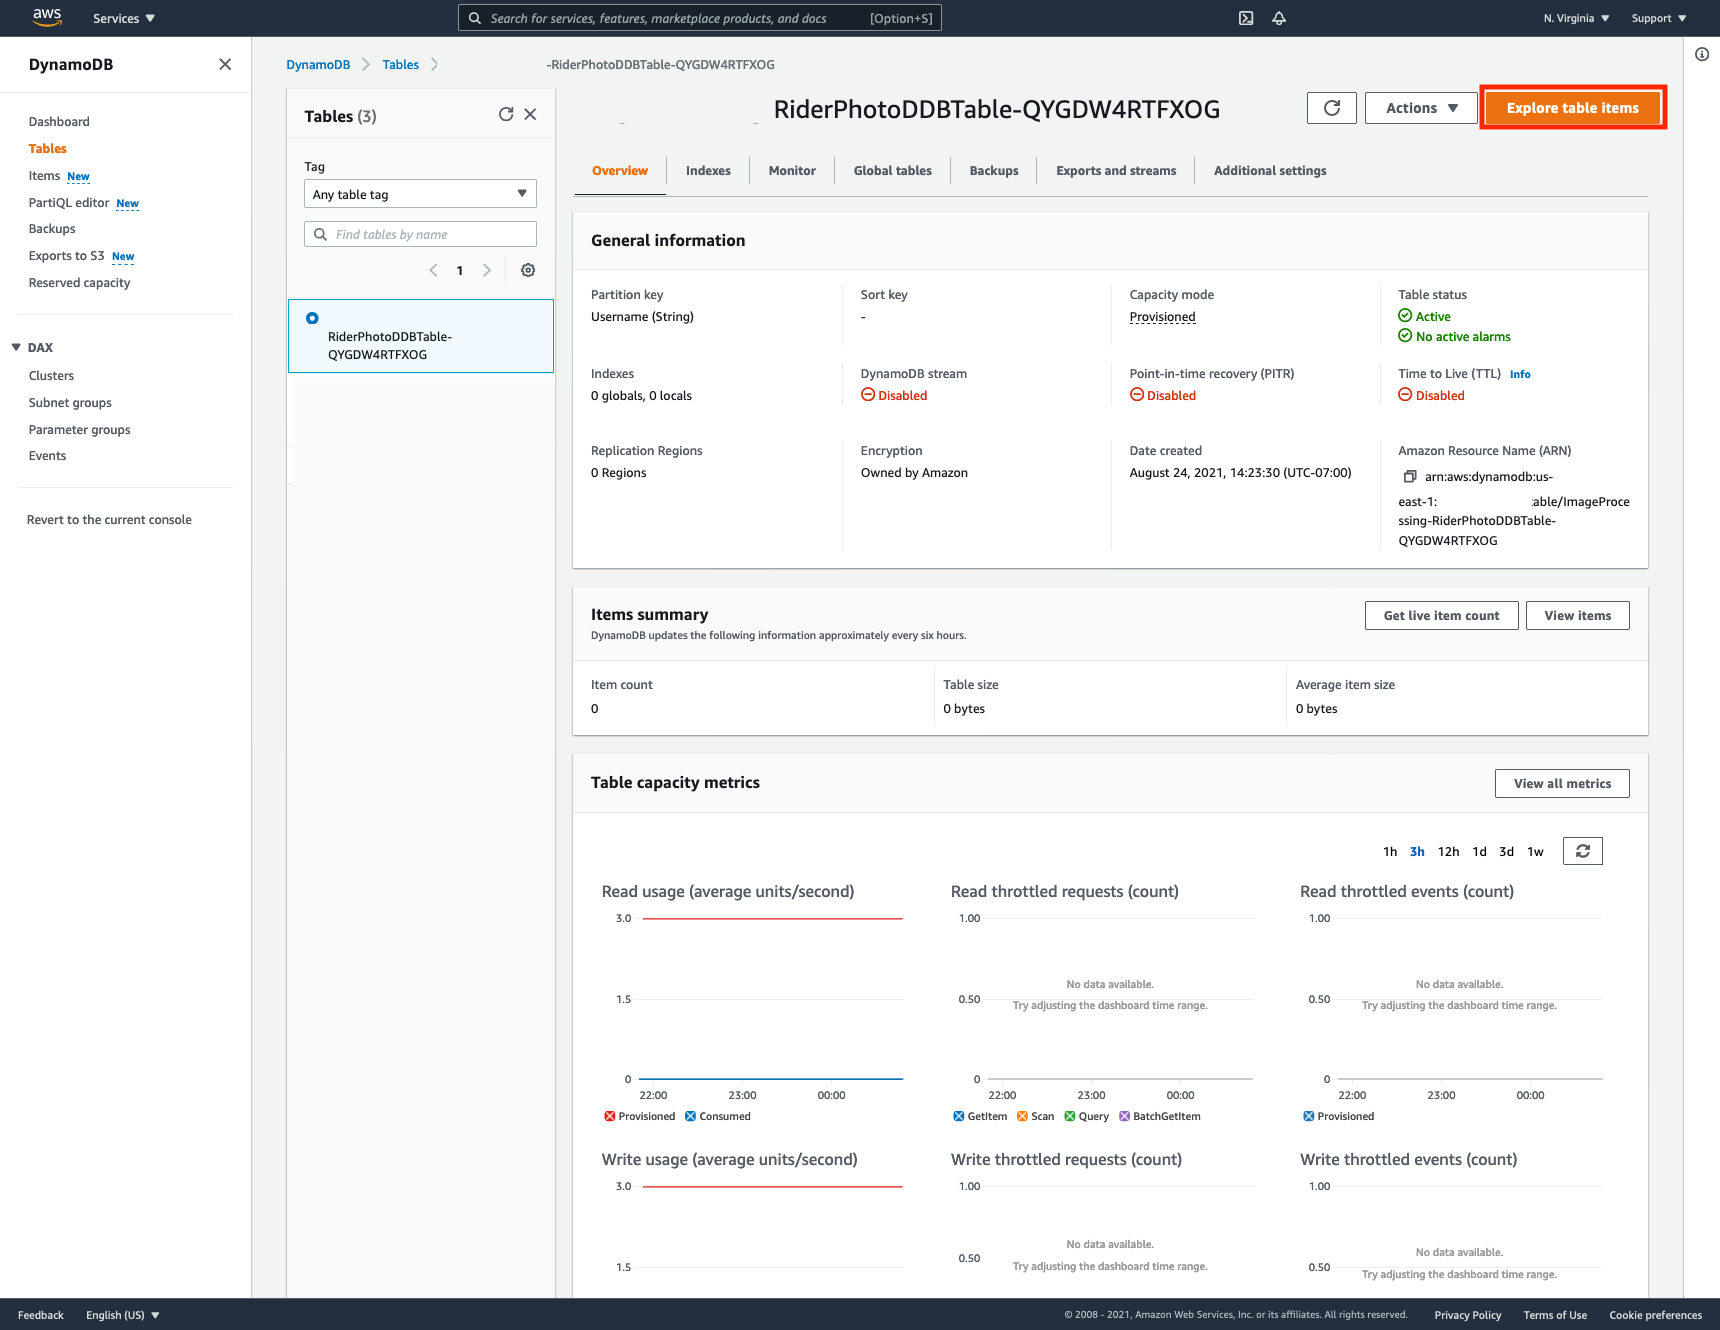Toggle Provisioned series in Read usage legend
Viewport: 1720px width, 1330px height.
point(640,1116)
